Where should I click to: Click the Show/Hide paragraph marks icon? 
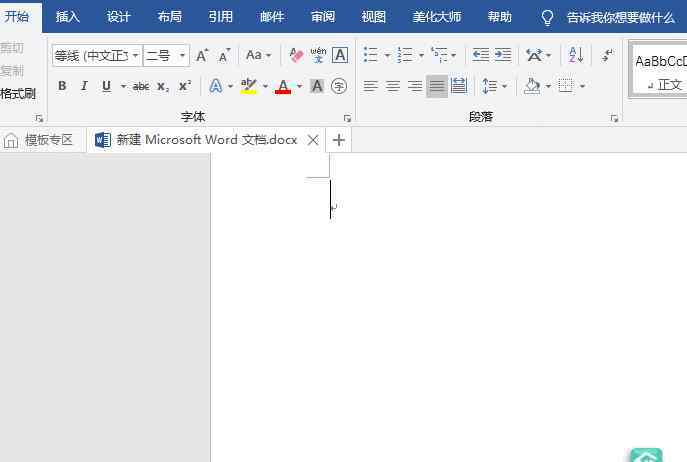coord(607,55)
